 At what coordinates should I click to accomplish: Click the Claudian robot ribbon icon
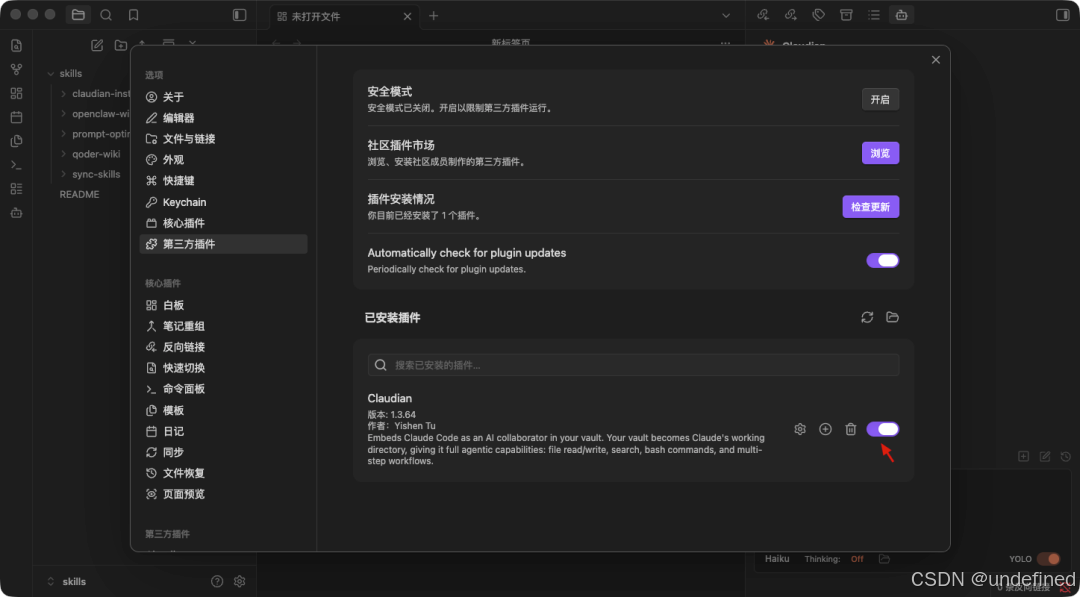click(x=17, y=213)
